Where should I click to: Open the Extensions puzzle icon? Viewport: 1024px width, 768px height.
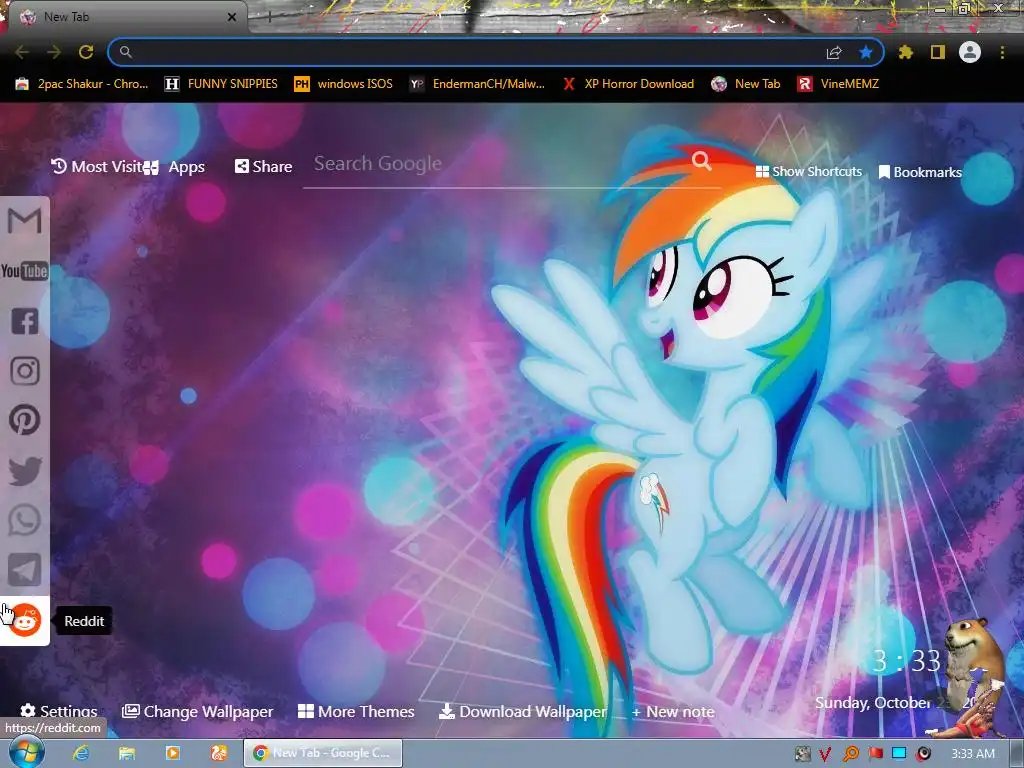pos(906,52)
